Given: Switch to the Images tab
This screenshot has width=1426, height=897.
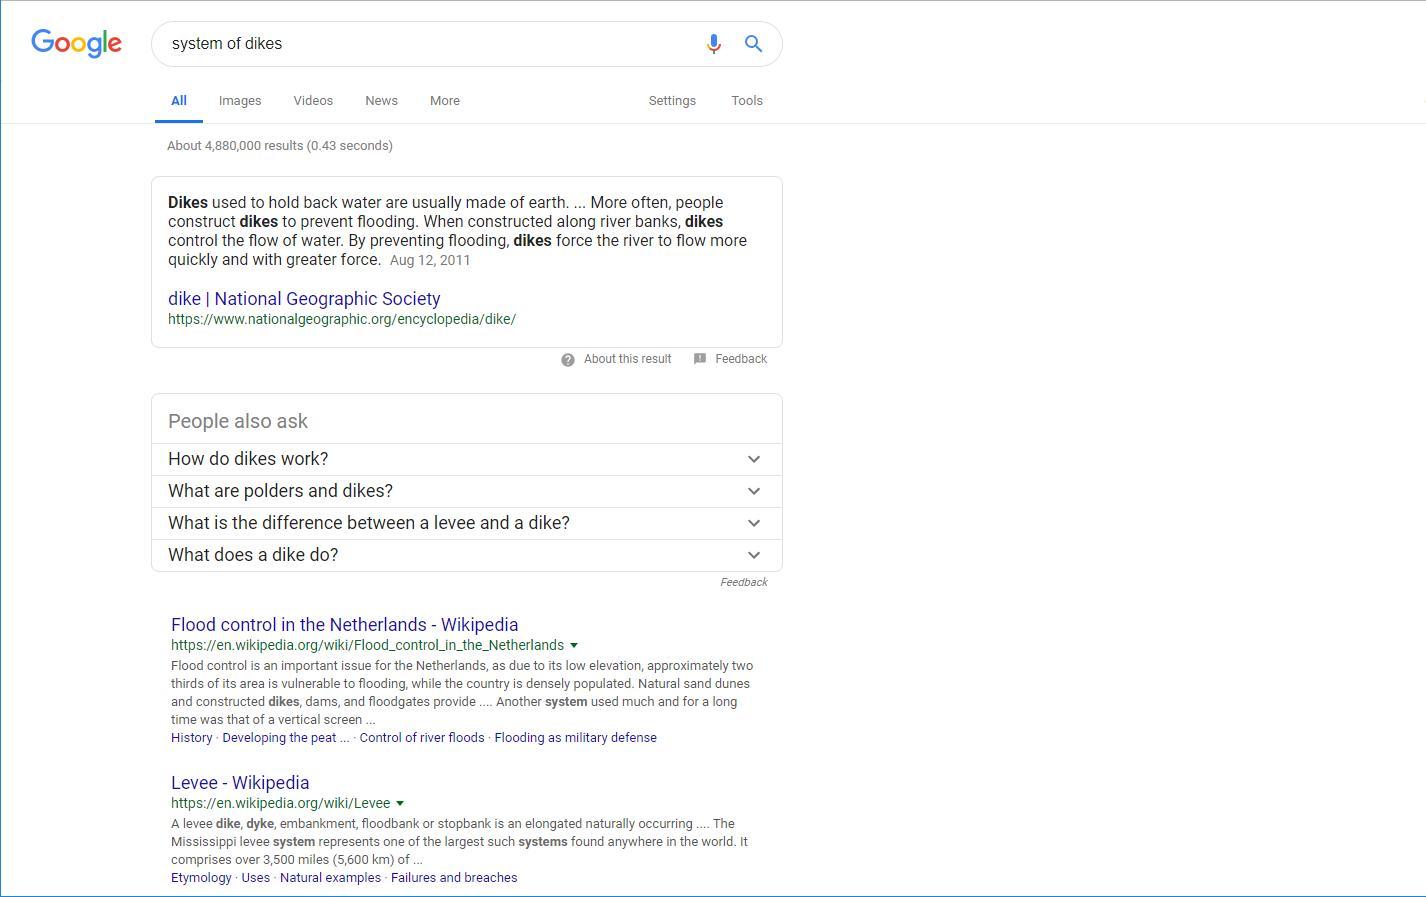Looking at the screenshot, I should pos(240,101).
